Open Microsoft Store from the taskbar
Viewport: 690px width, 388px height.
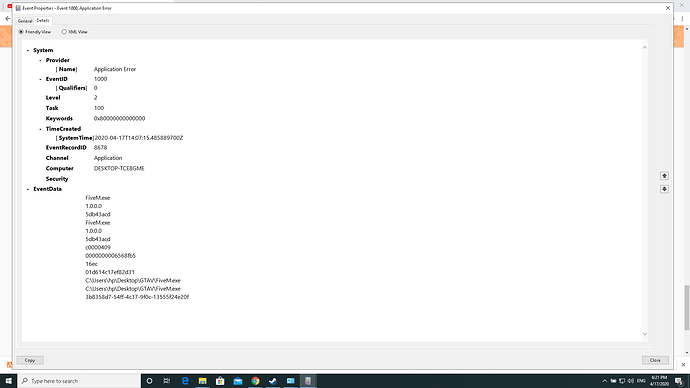[x=220, y=381]
